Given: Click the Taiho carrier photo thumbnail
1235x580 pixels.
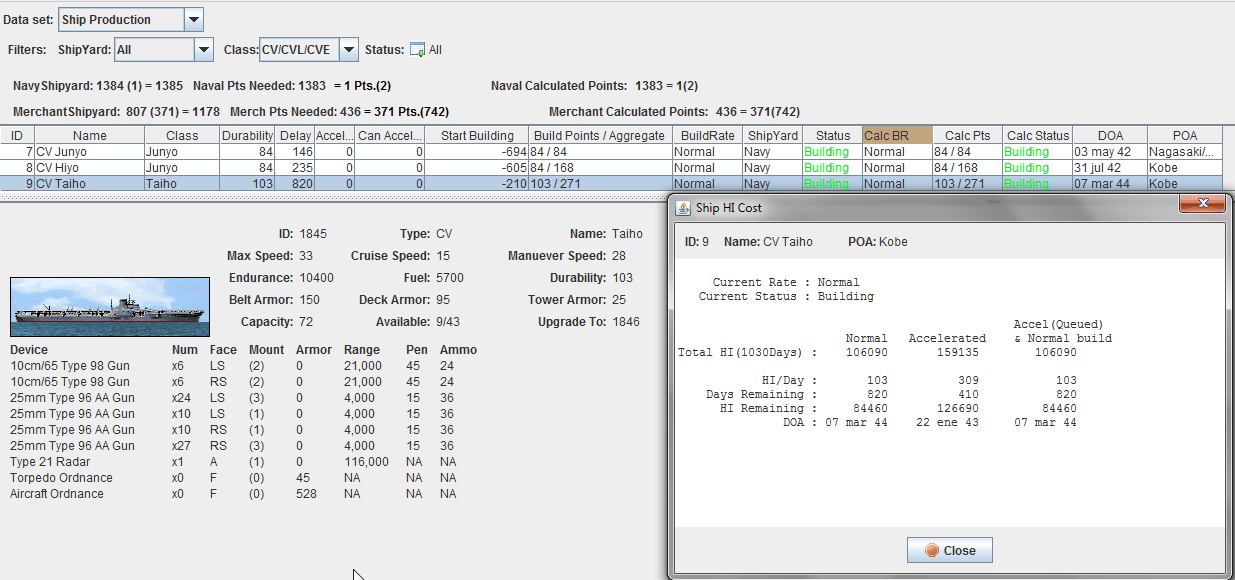Looking at the screenshot, I should coord(109,305).
